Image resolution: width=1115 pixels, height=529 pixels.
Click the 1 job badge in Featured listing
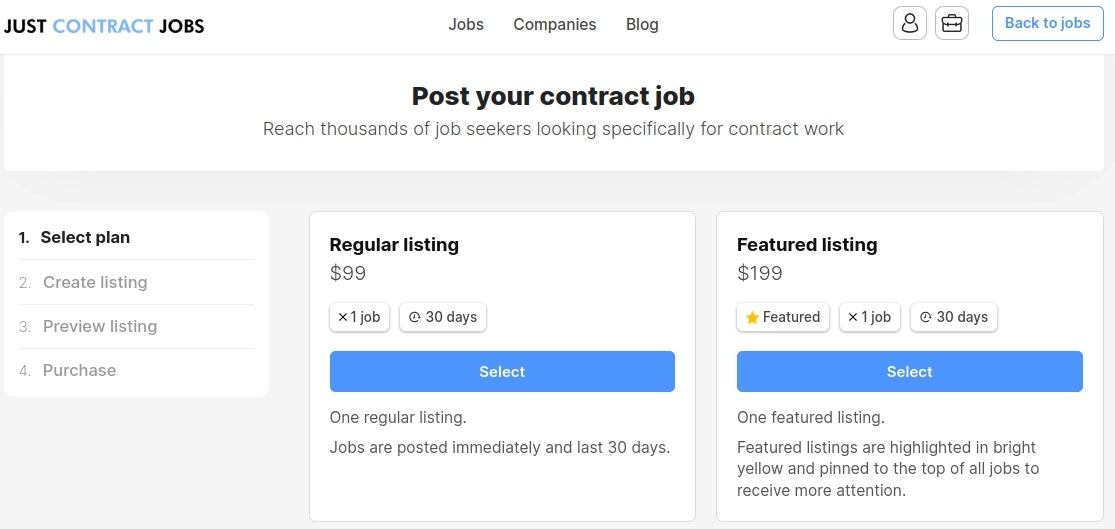pyautogui.click(x=870, y=317)
